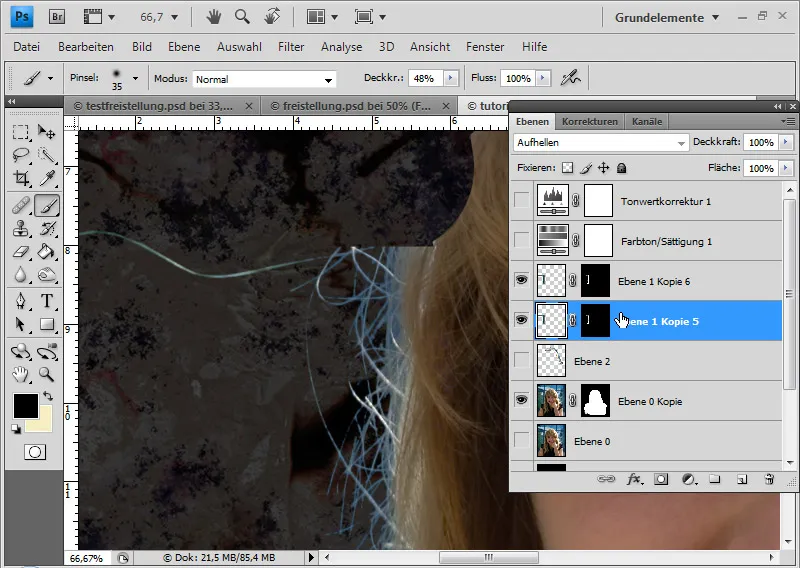Select the Path Selection tool
The image size is (800, 568).
(20, 324)
